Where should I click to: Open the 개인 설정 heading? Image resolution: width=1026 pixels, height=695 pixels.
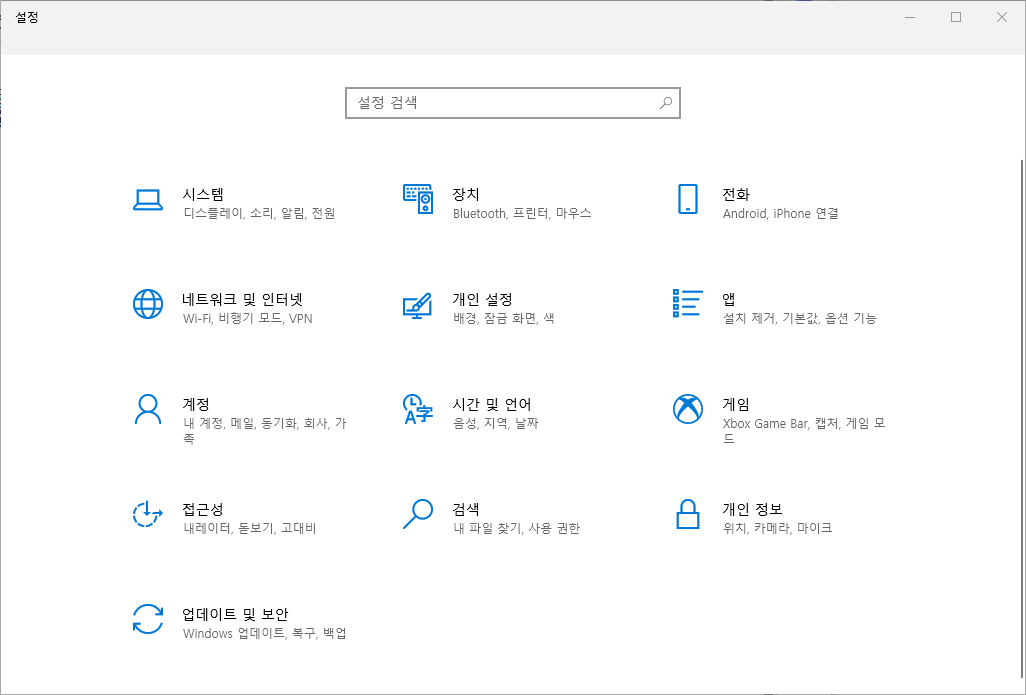pyautogui.click(x=482, y=299)
